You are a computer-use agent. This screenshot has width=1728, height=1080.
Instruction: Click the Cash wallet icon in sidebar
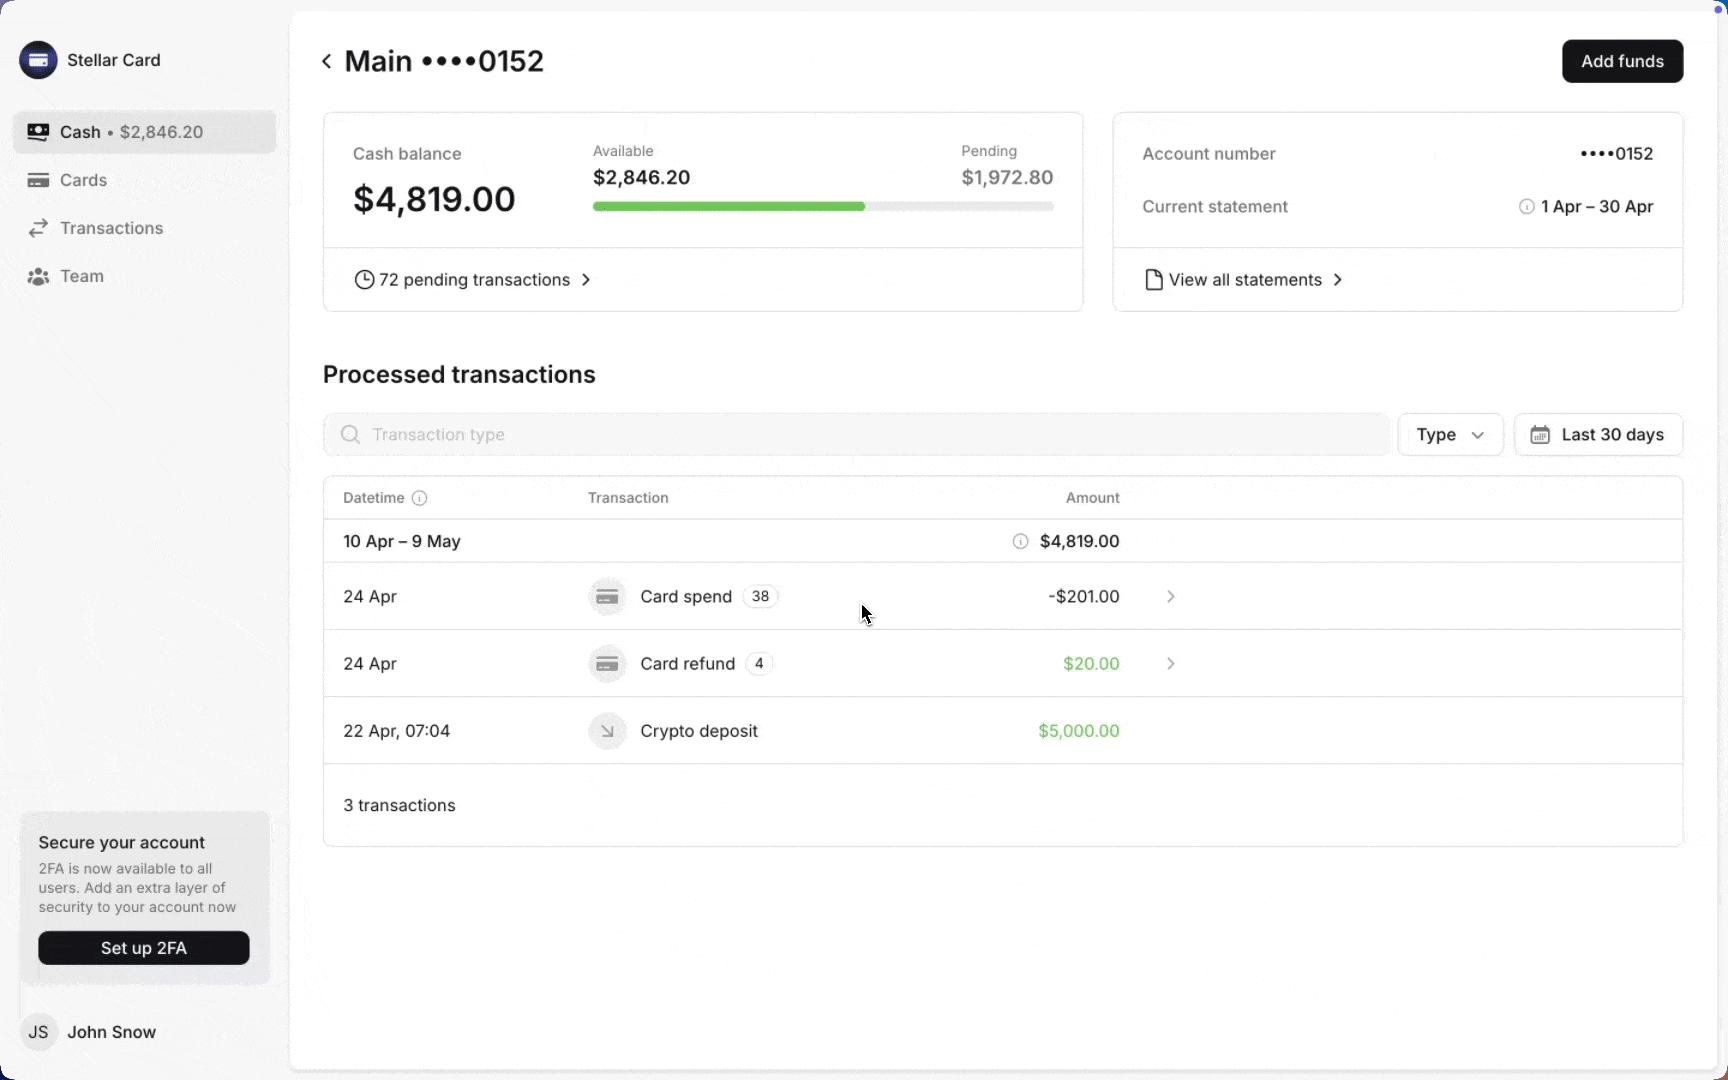click(38, 132)
